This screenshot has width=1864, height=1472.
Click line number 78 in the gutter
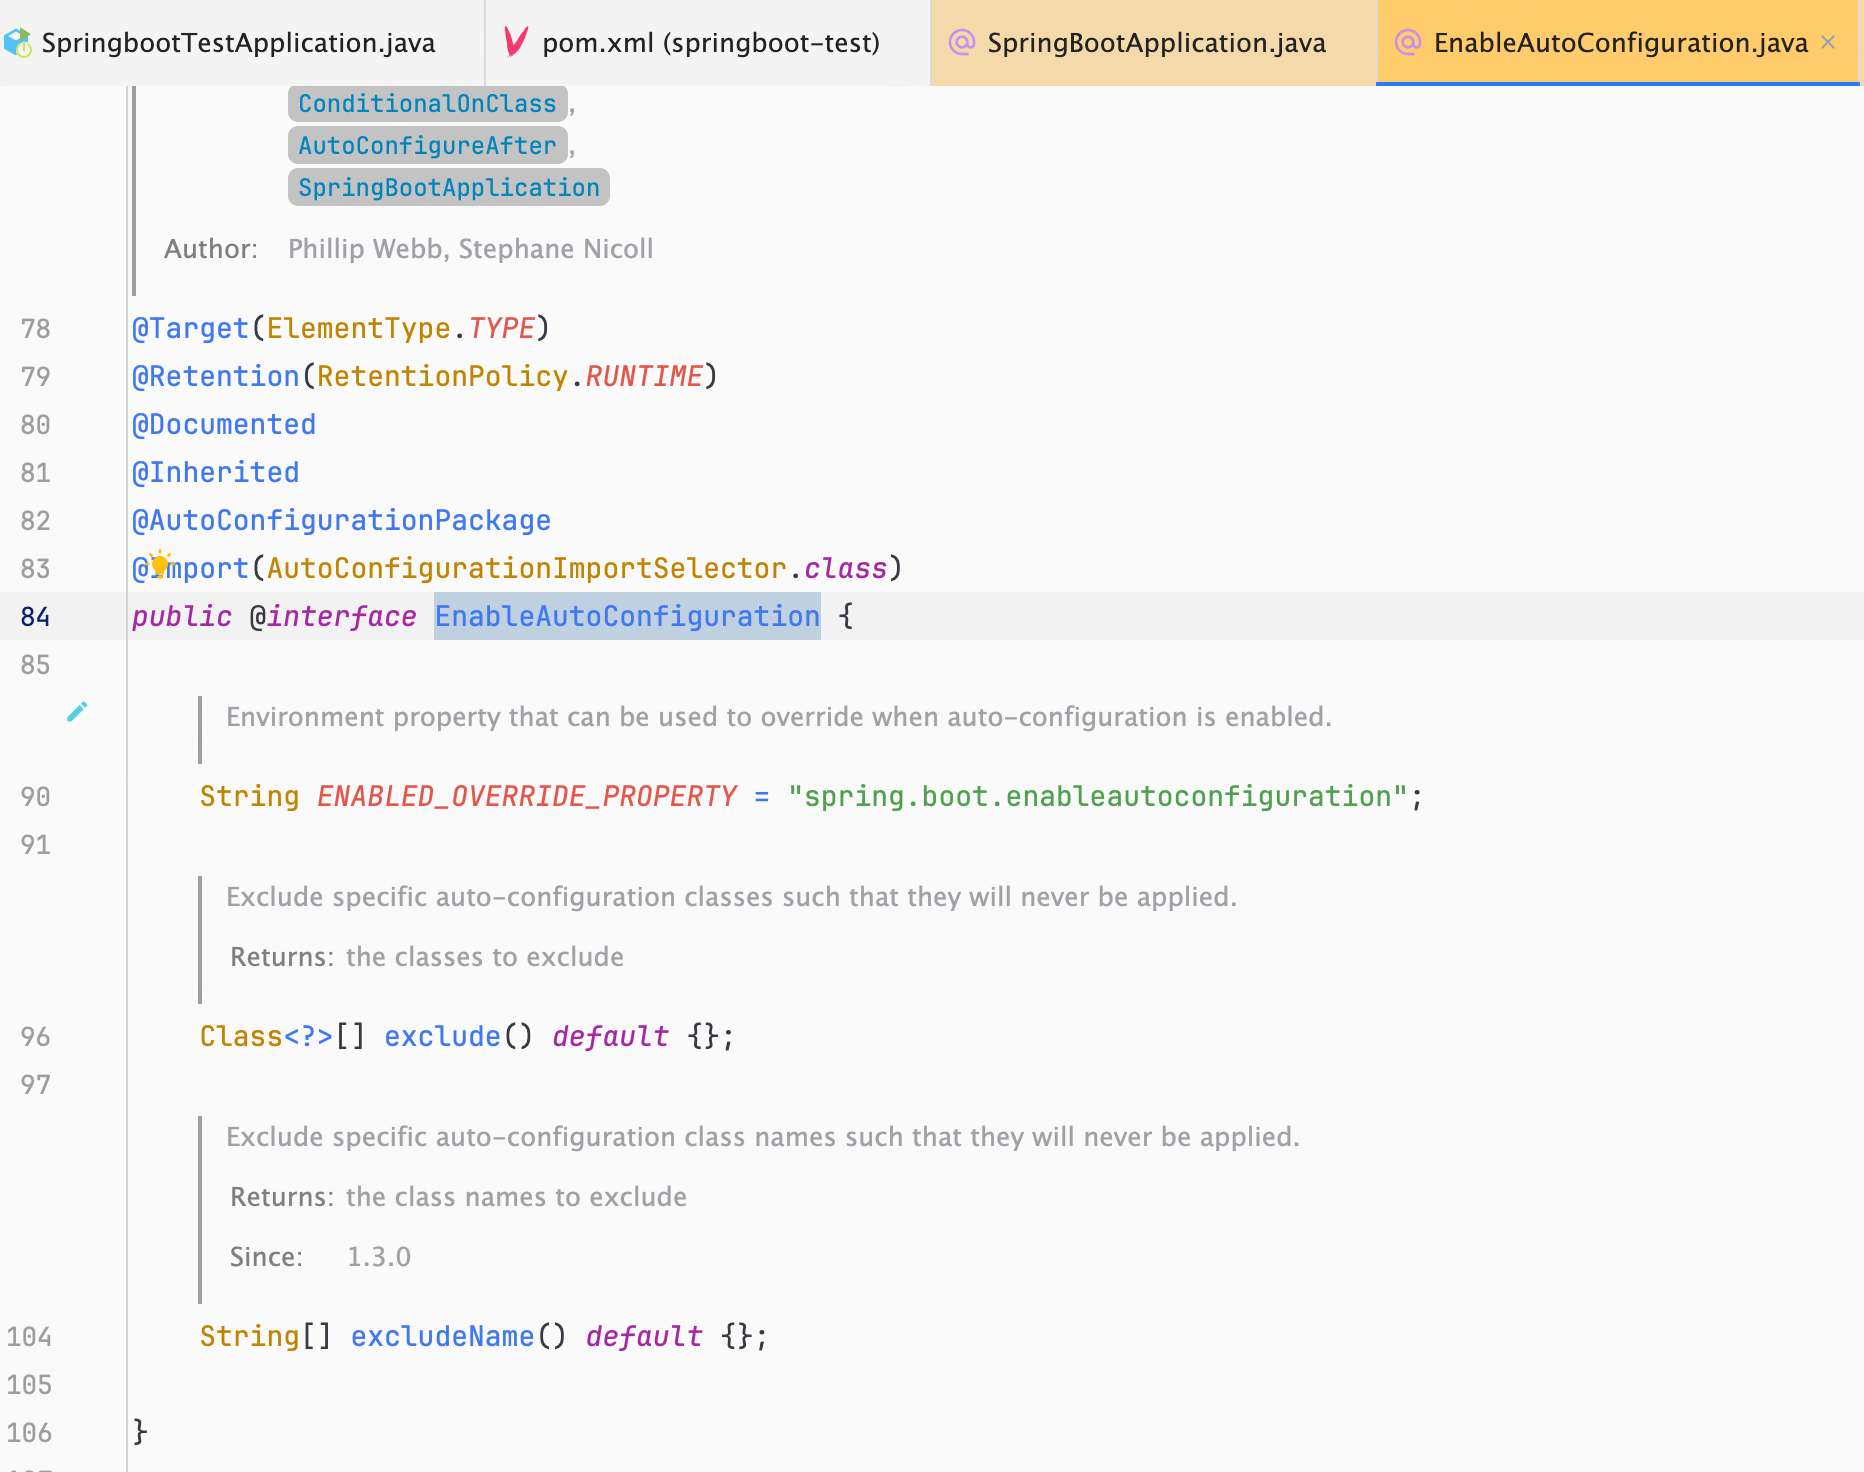(35, 328)
